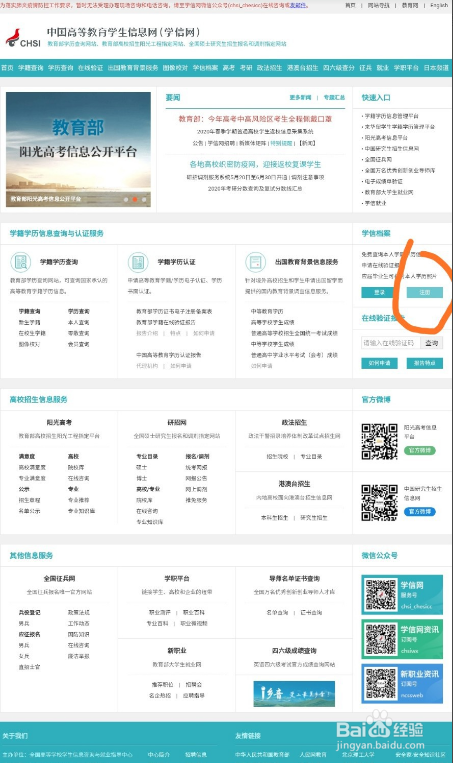The image size is (453, 763).
Task: Open the 各地高校织密防疫网 headline
Action: pyautogui.click(x=255, y=164)
